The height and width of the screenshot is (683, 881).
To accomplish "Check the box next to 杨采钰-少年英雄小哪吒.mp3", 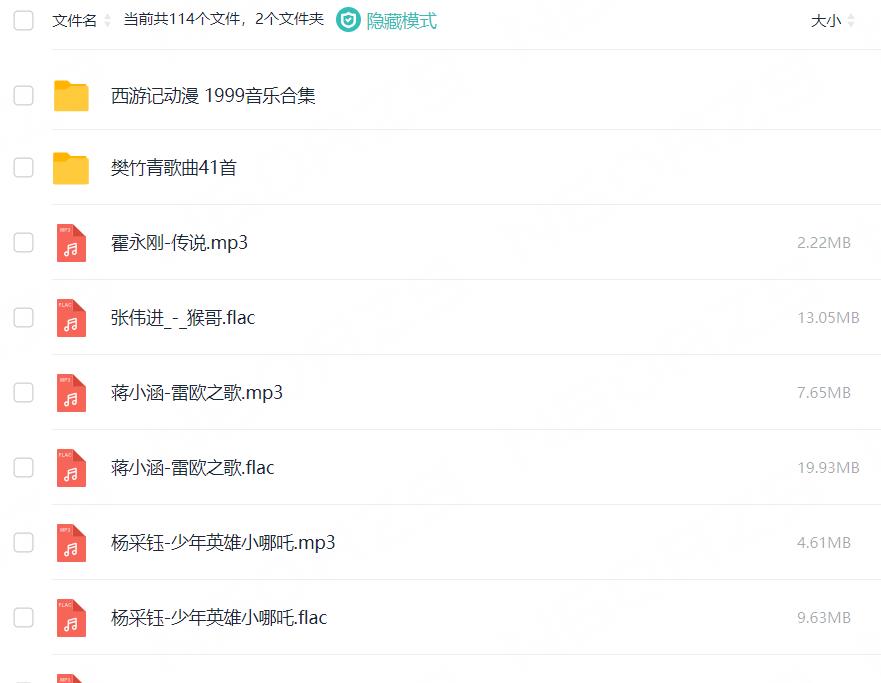I will [22, 543].
